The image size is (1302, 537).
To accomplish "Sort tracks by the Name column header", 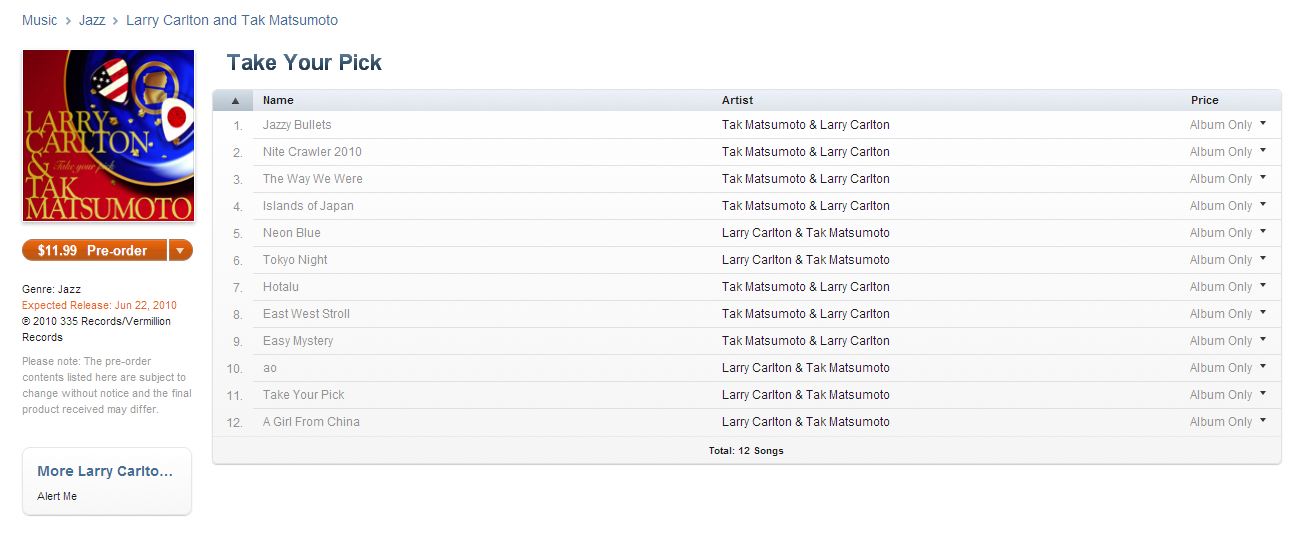I will click(278, 100).
